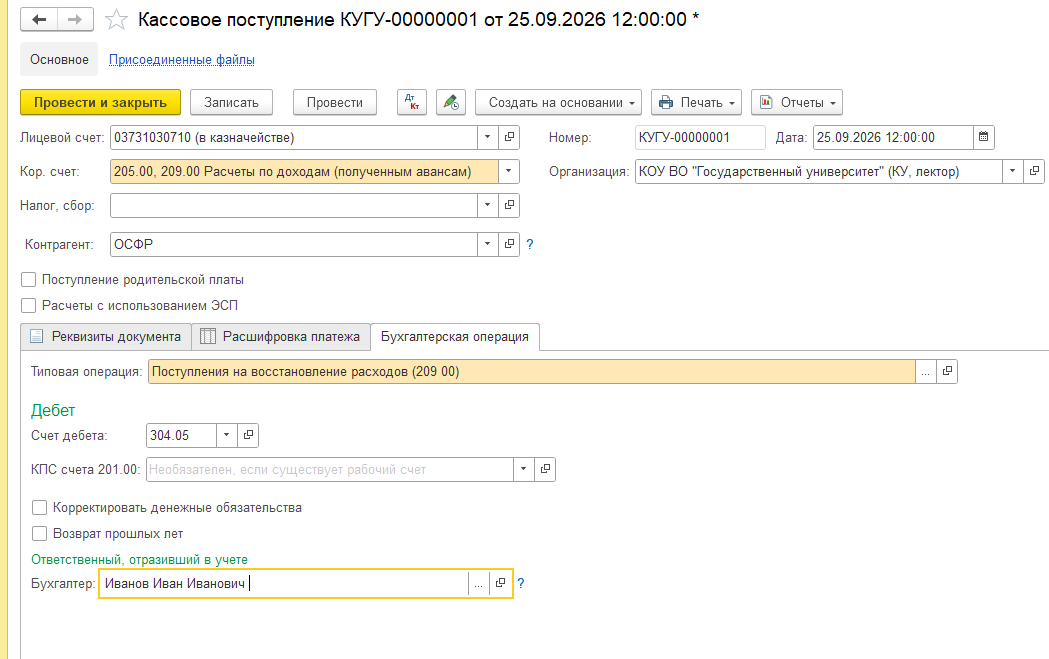Click the green pencil signature icon
Screen dimensions: 1049x659
click(451, 102)
